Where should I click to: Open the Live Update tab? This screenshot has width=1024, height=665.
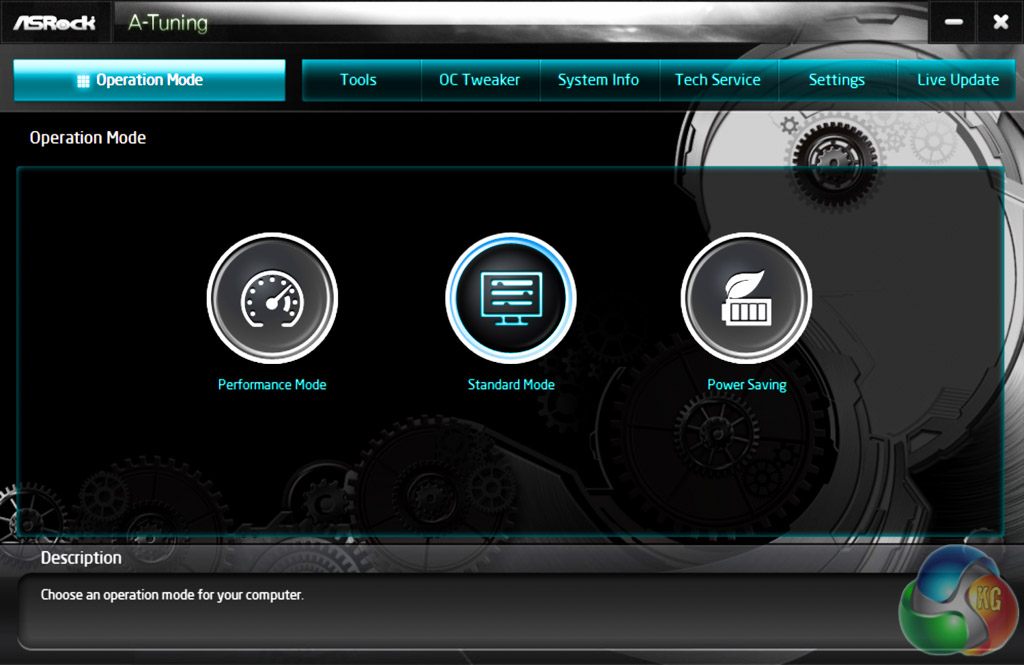tap(957, 80)
